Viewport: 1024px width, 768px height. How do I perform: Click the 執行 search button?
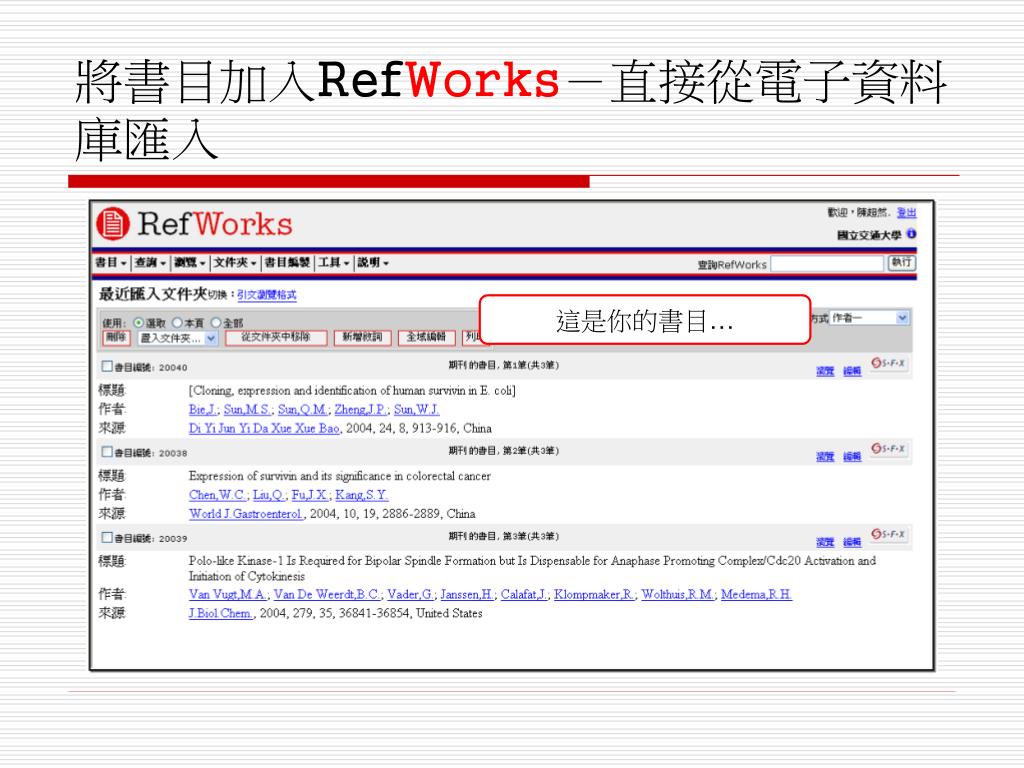(x=902, y=263)
